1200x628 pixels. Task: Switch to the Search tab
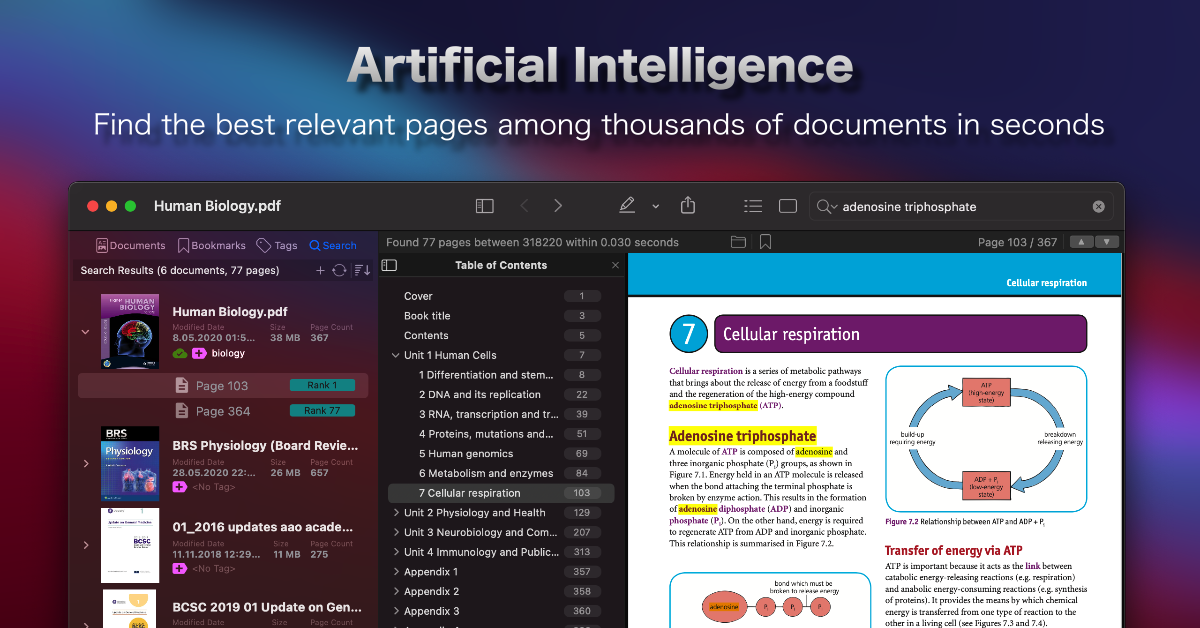pyautogui.click(x=333, y=245)
